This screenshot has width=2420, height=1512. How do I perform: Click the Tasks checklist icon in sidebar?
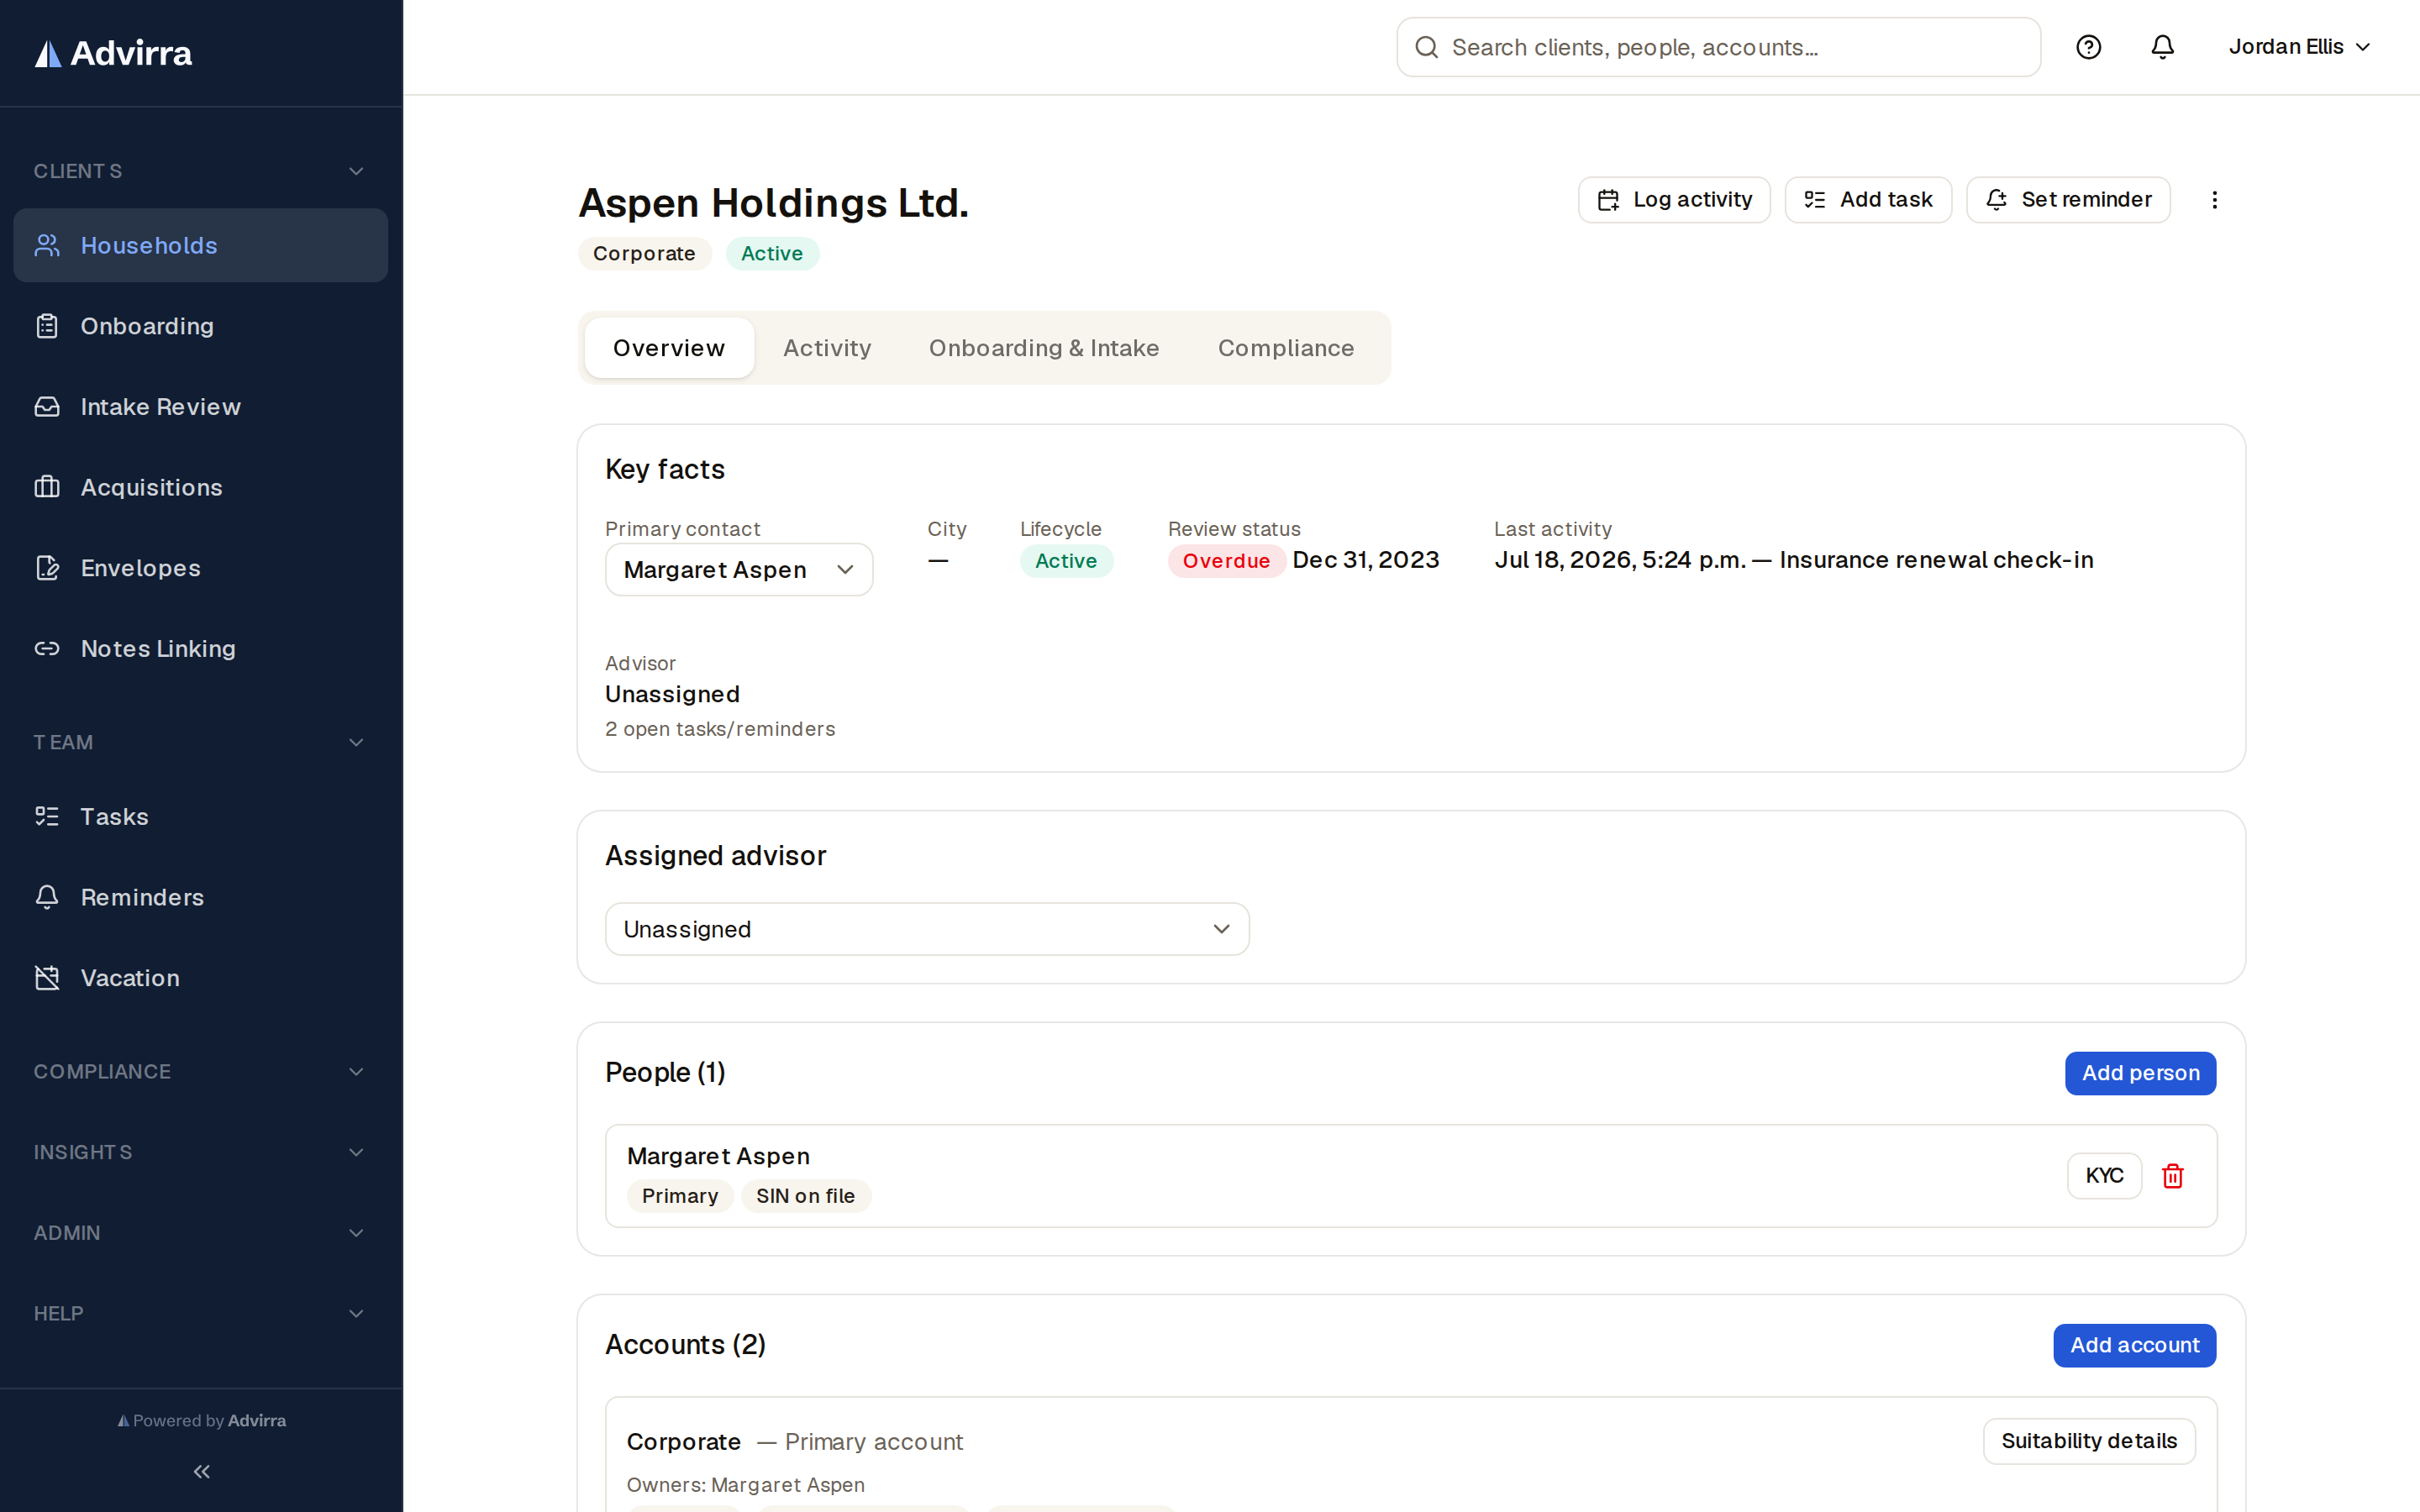pyautogui.click(x=47, y=817)
